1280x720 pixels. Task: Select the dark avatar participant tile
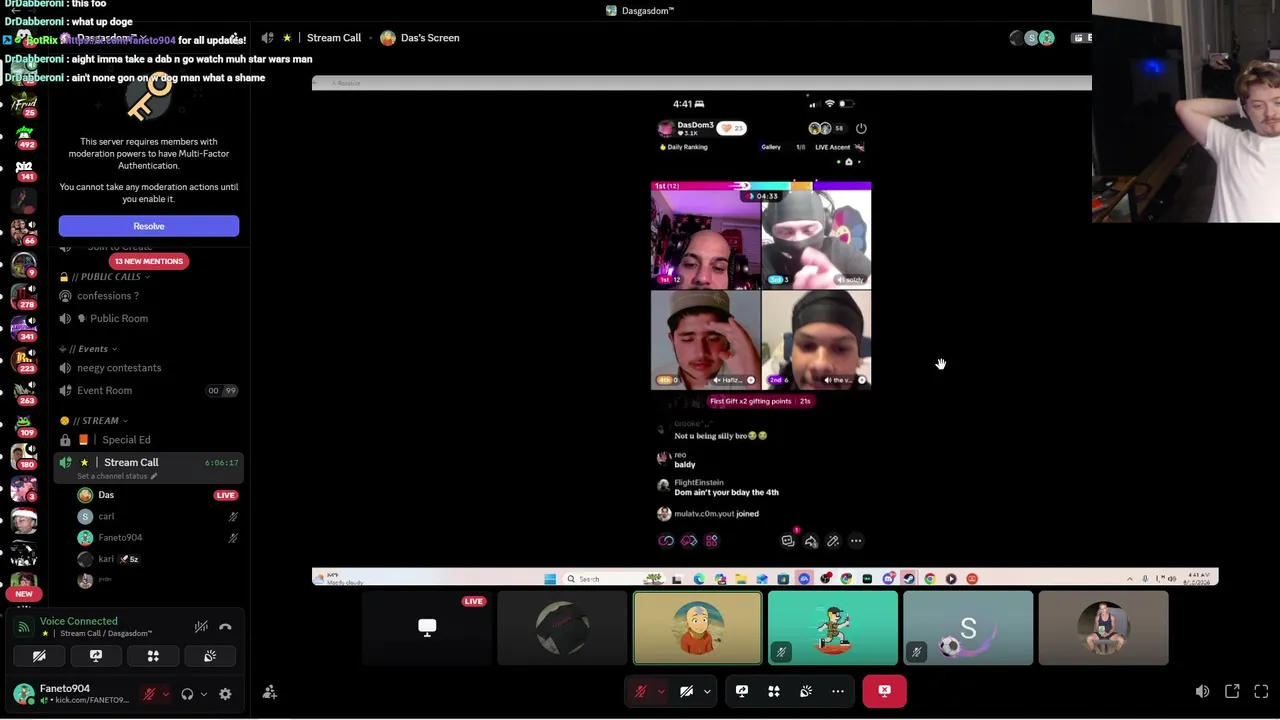562,628
